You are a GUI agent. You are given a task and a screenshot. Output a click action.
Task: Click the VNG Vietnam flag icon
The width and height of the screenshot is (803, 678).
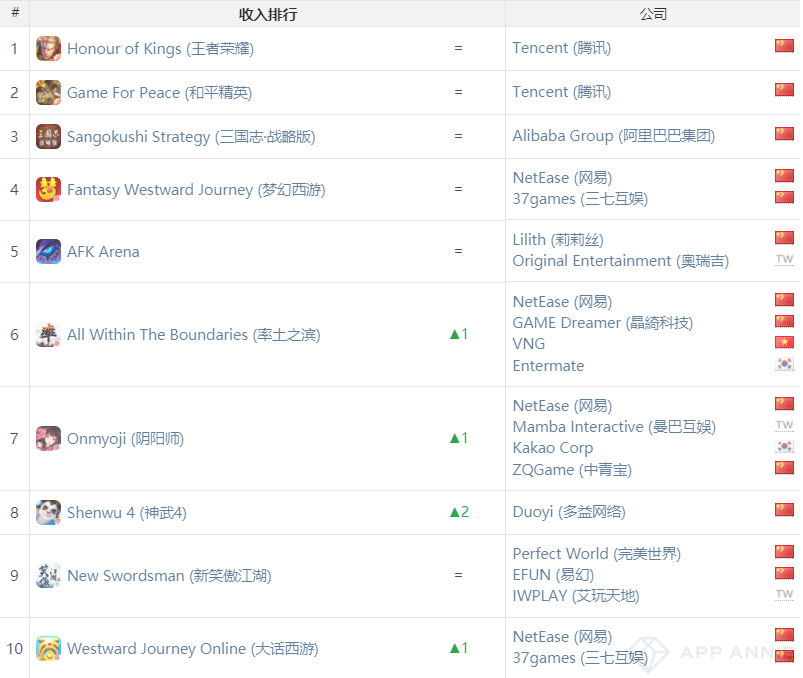[784, 343]
